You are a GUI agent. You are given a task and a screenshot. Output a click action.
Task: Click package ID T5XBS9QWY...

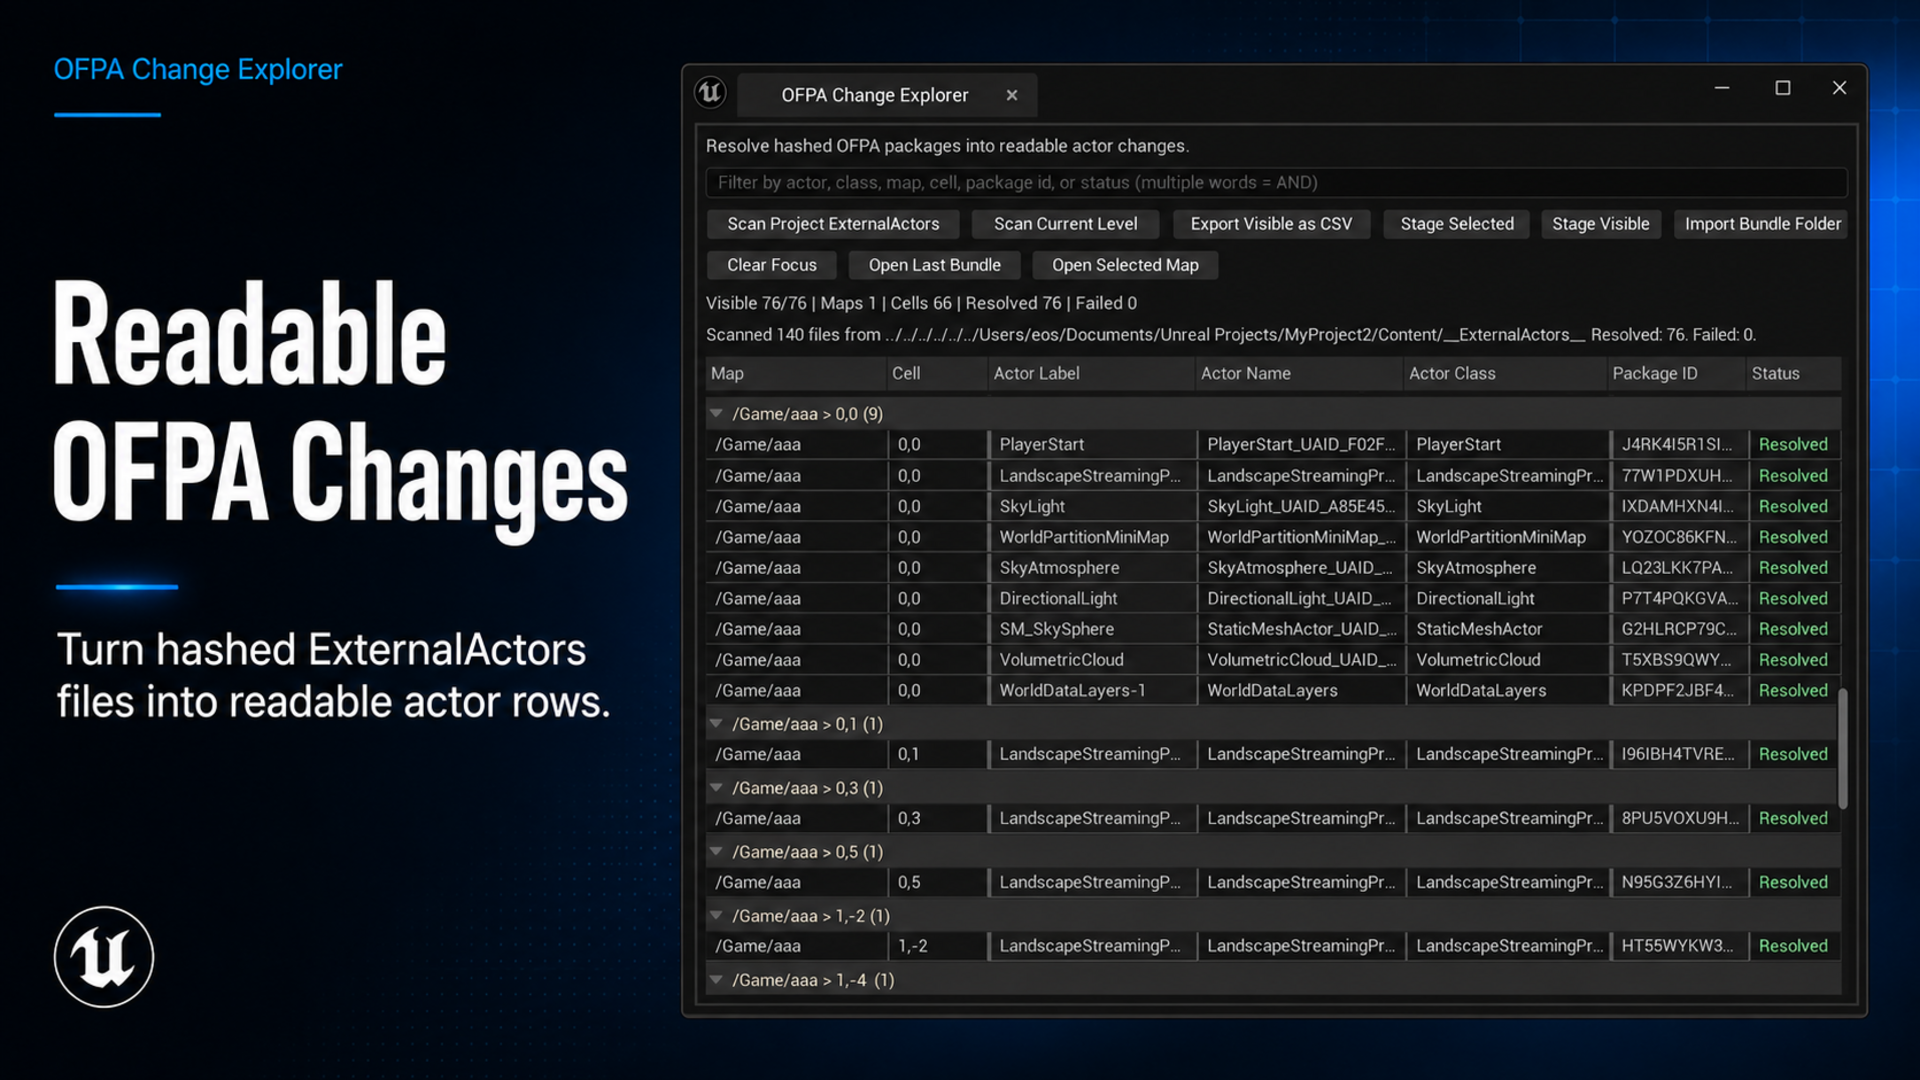(1679, 659)
